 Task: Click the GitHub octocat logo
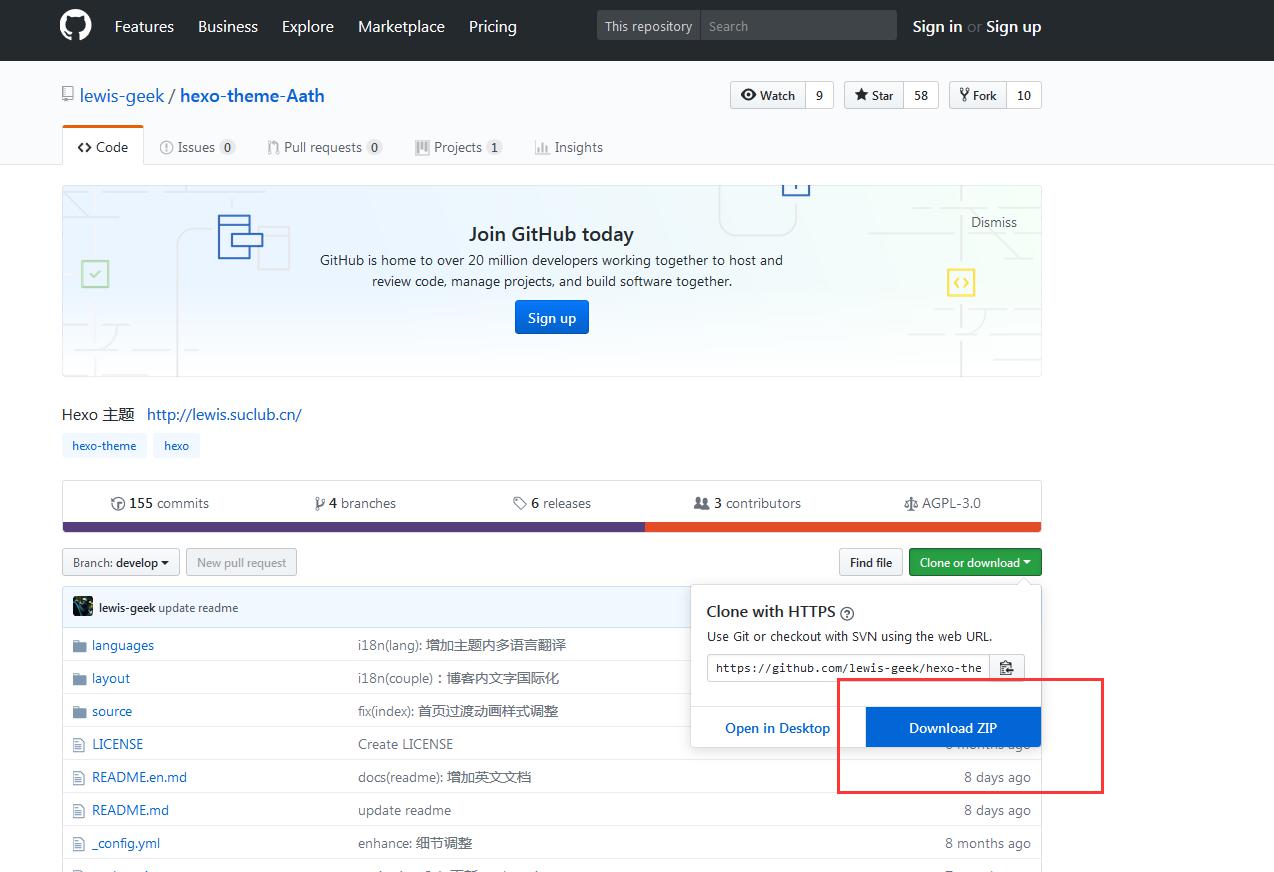[76, 26]
